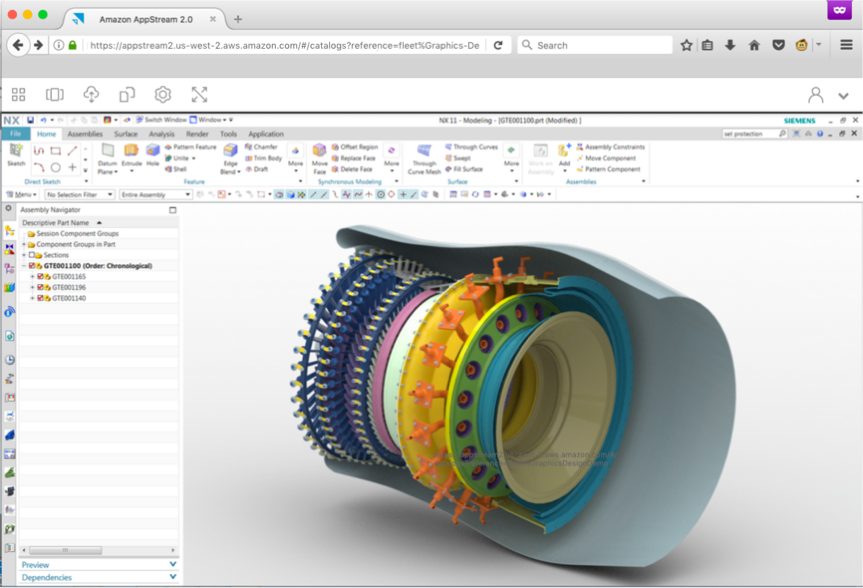Click the Assembly Navigator horizontal scrollbar thumb

pos(65,550)
